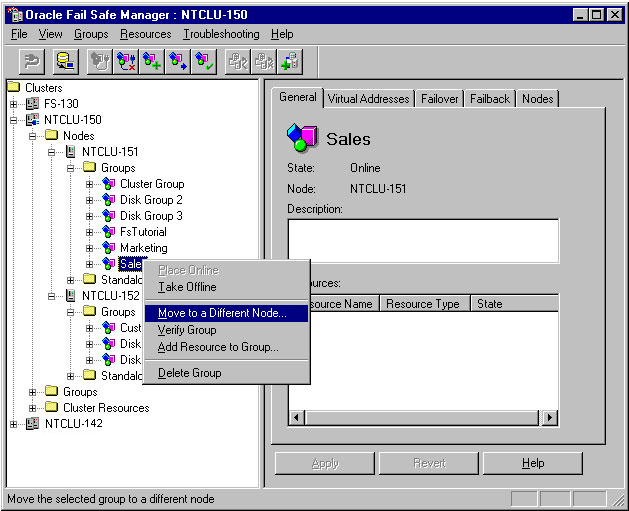Click the NTCLU-152 server node icon

(x=70, y=296)
